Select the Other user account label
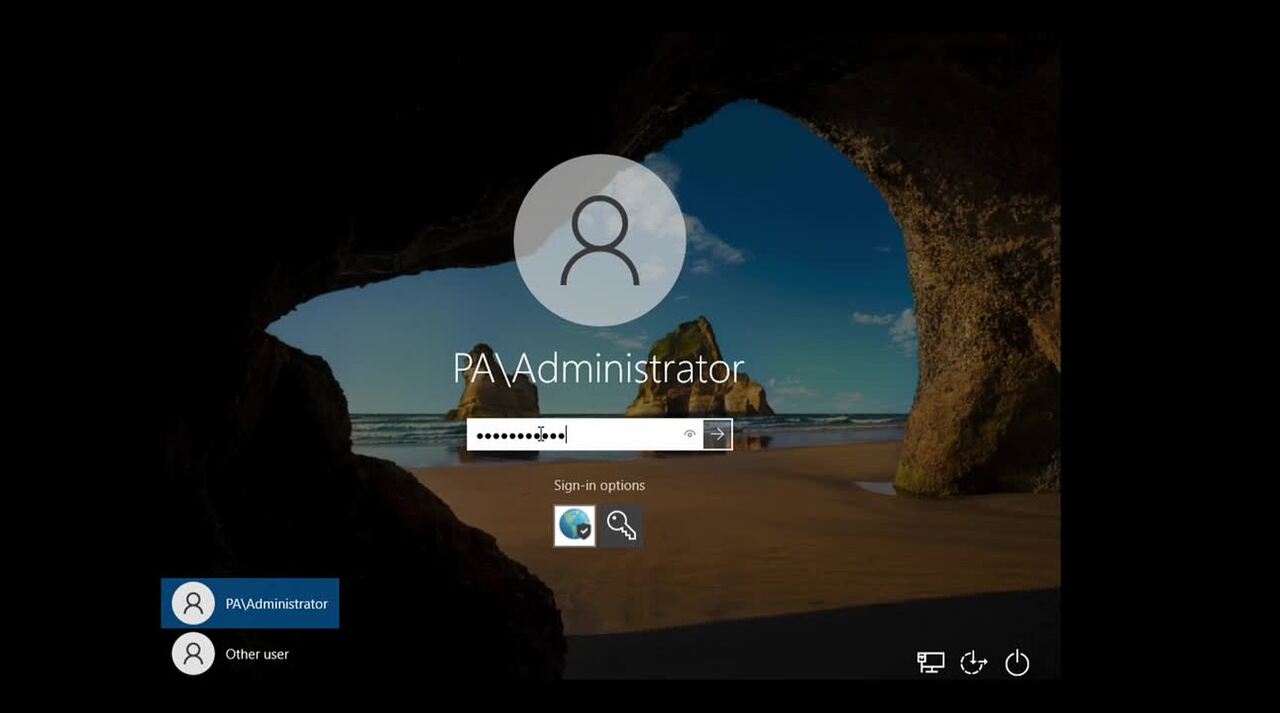The width and height of the screenshot is (1280, 713). (257, 654)
